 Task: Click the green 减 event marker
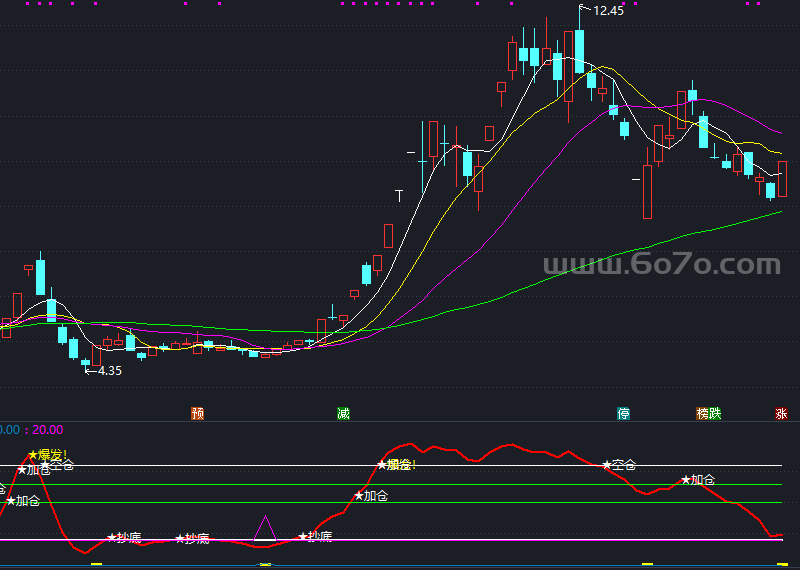[x=343, y=413]
